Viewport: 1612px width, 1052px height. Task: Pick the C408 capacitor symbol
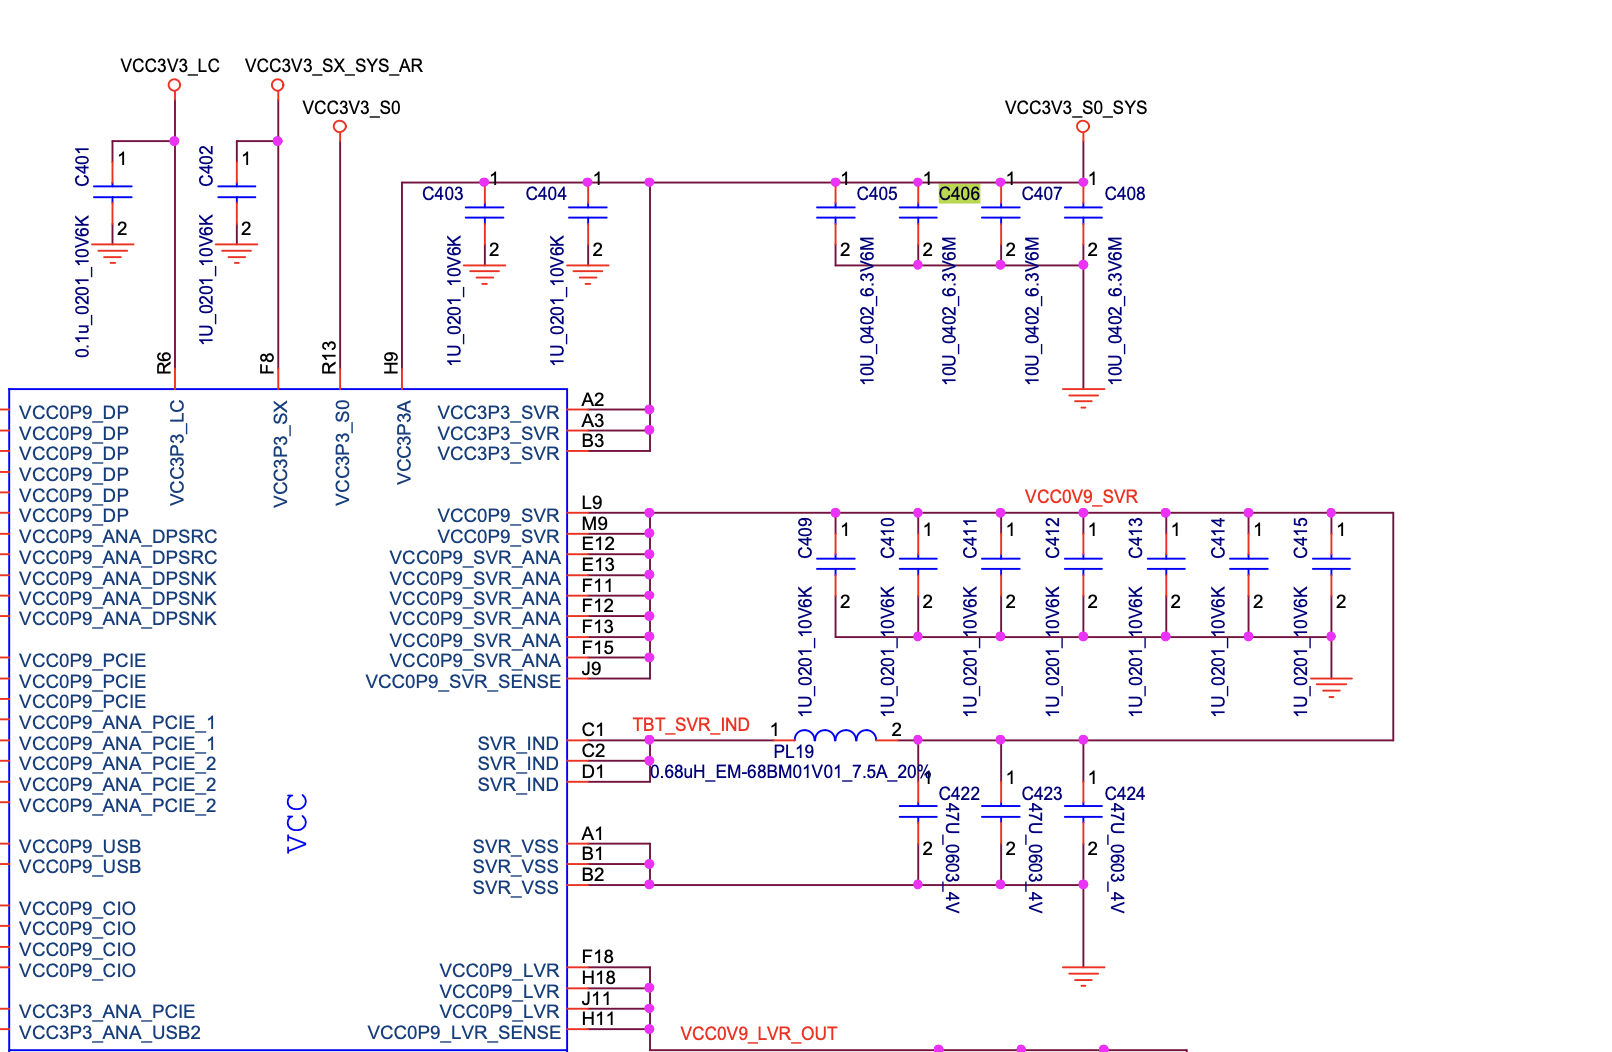tap(1083, 212)
